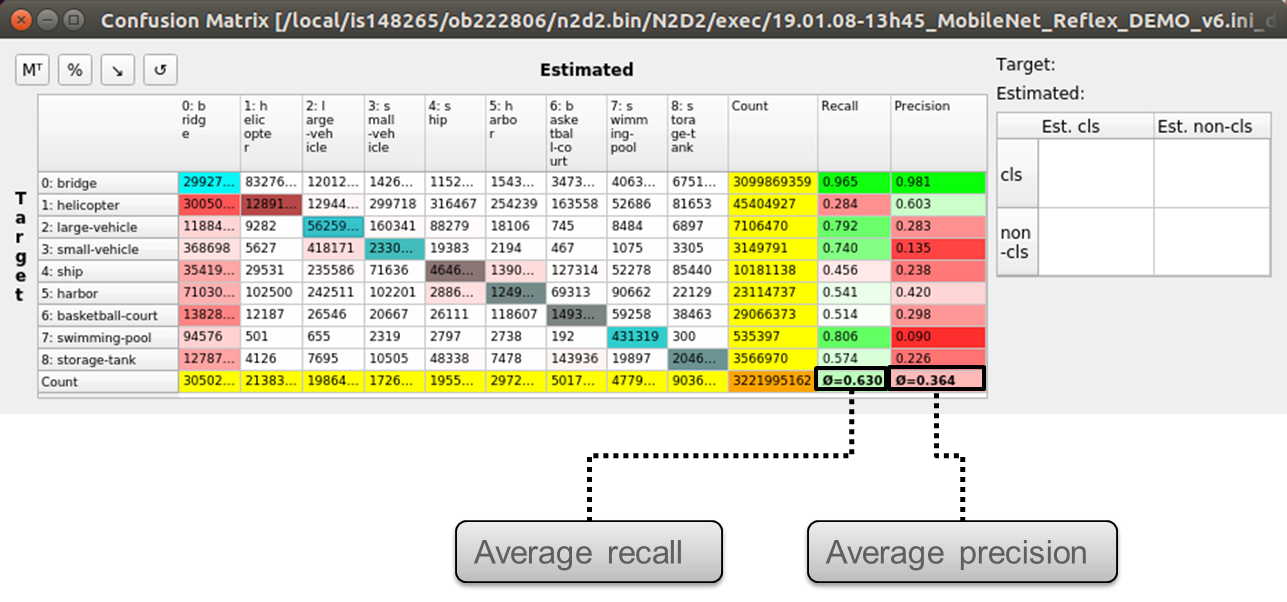Click the small-vehicle row cell 418171
The image size is (1287, 602).
click(x=333, y=249)
